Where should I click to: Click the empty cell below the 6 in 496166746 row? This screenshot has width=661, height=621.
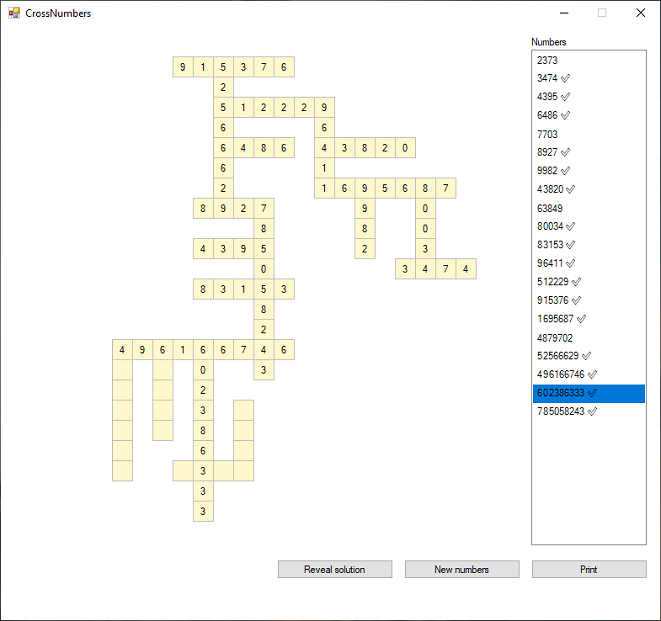(163, 370)
